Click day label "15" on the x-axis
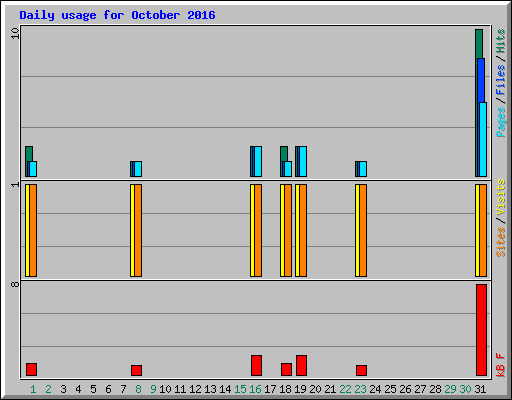 tap(240, 389)
